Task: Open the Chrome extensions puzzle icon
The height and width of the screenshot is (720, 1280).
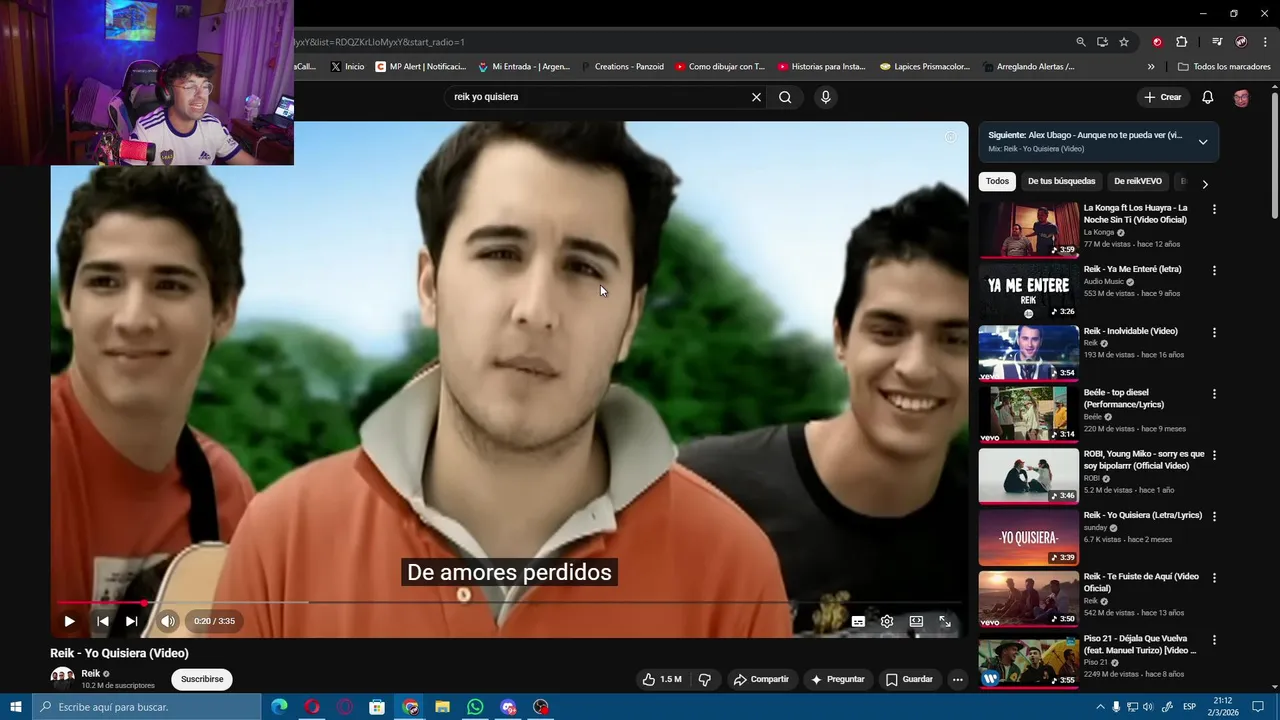Action: click(1181, 42)
